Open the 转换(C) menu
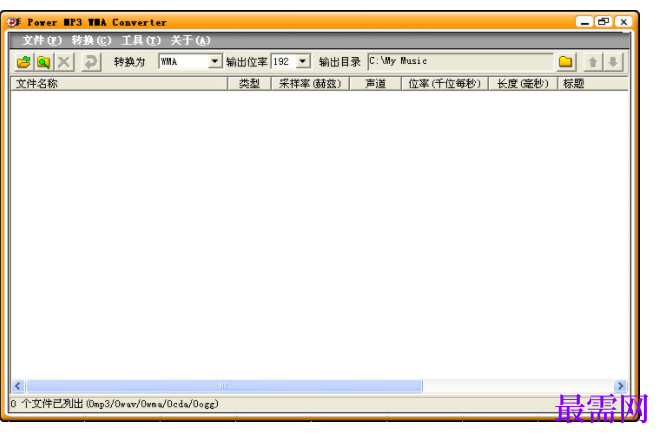Viewport: 667px width, 440px height. [91, 40]
